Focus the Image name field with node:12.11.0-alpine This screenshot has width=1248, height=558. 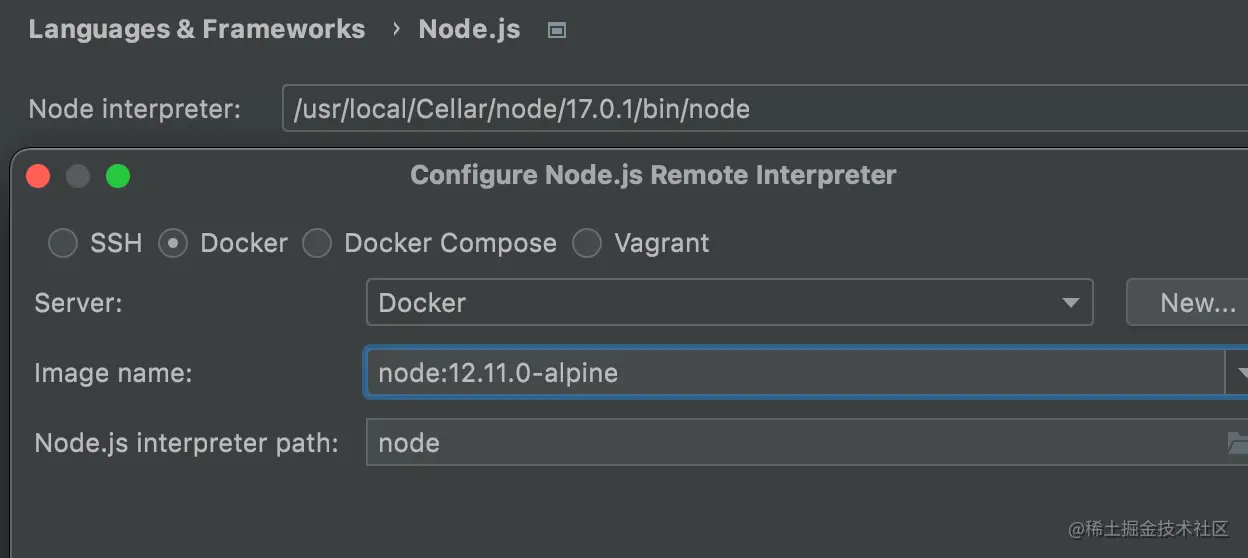click(x=796, y=373)
